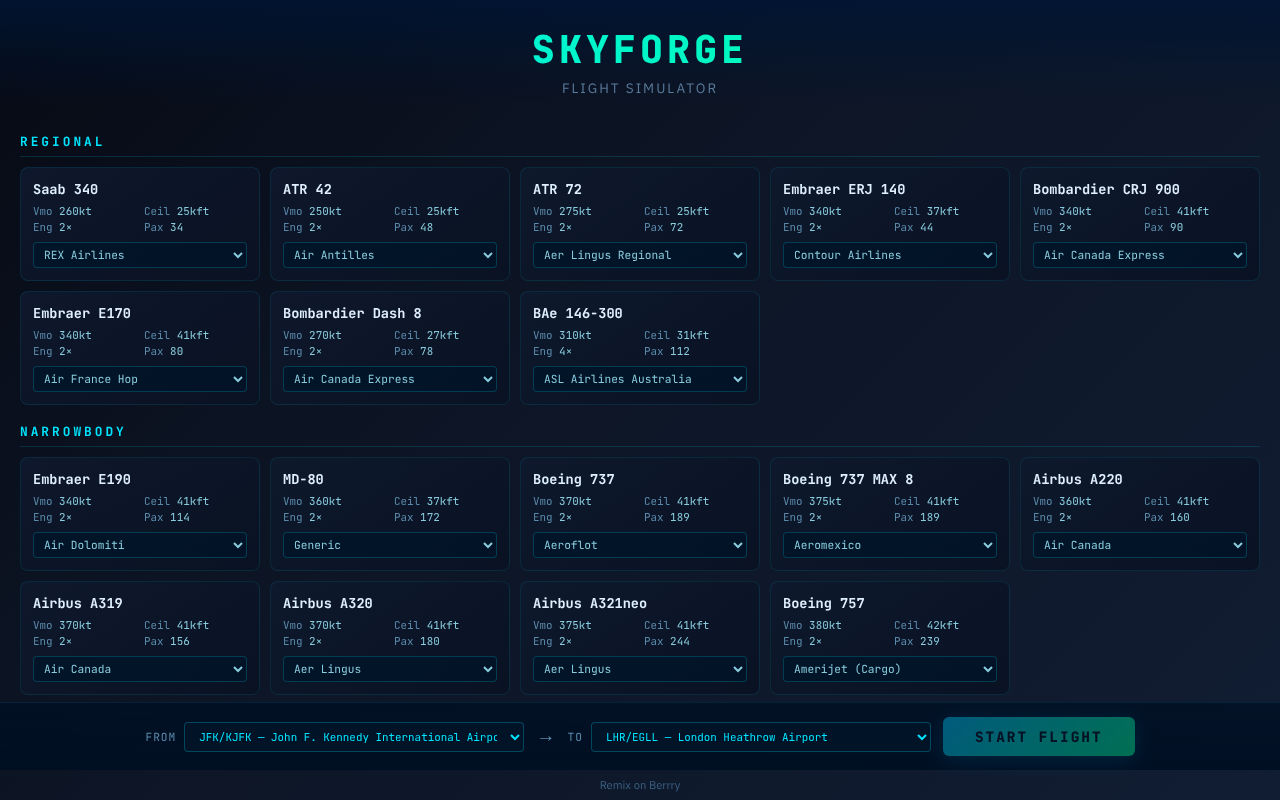Select the Embraer E190 title
The height and width of the screenshot is (800, 1280).
[x=82, y=479]
